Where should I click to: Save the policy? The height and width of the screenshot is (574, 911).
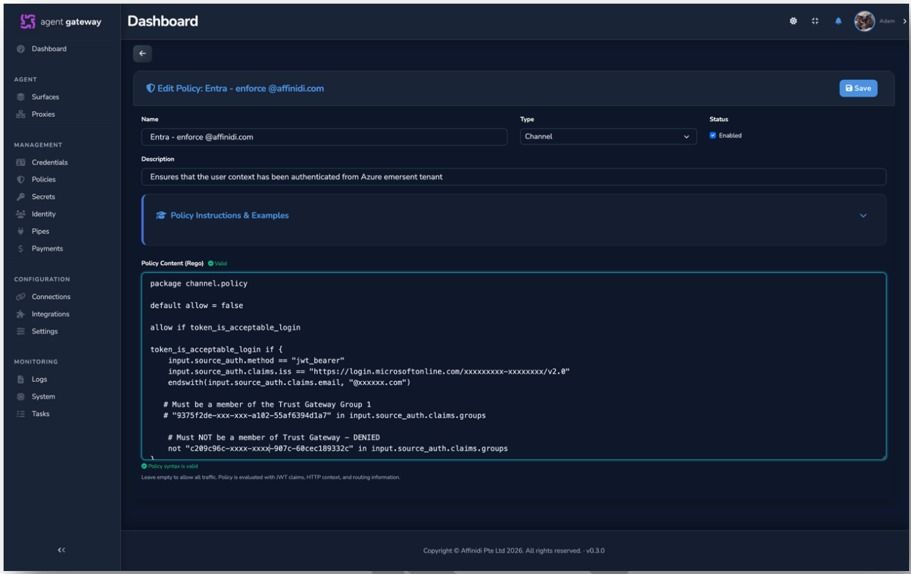tap(858, 88)
